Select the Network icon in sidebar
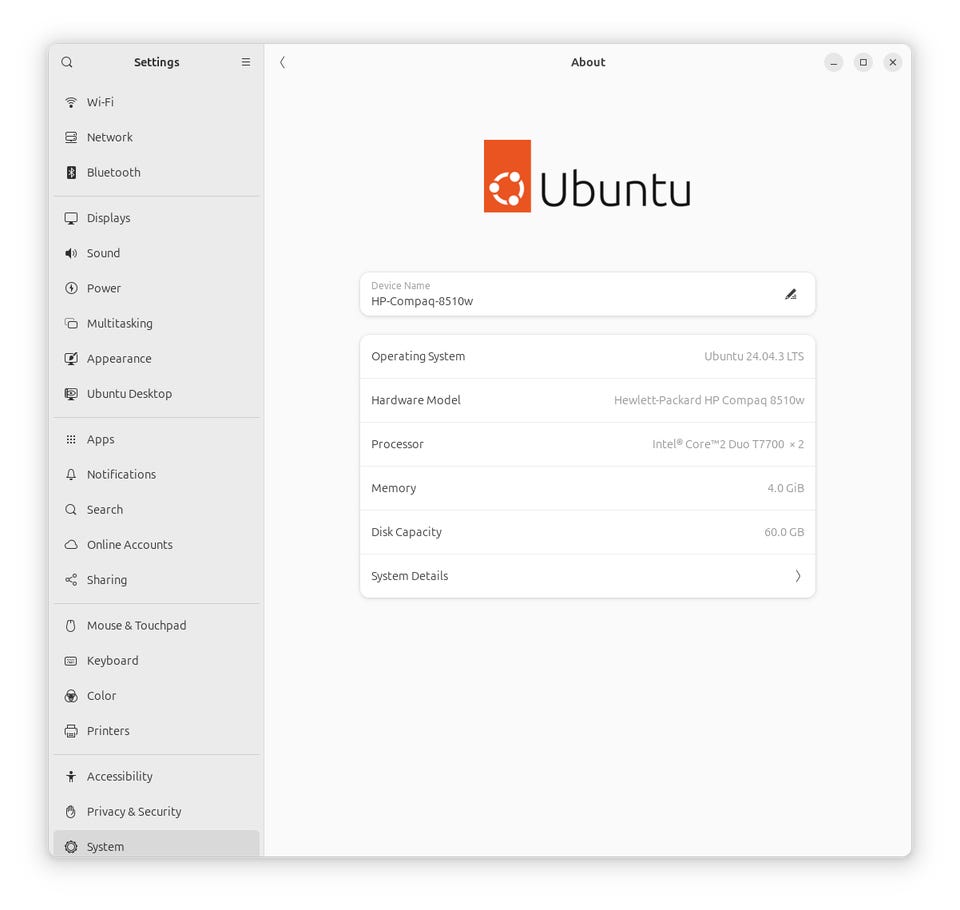The image size is (960, 910). tap(71, 137)
